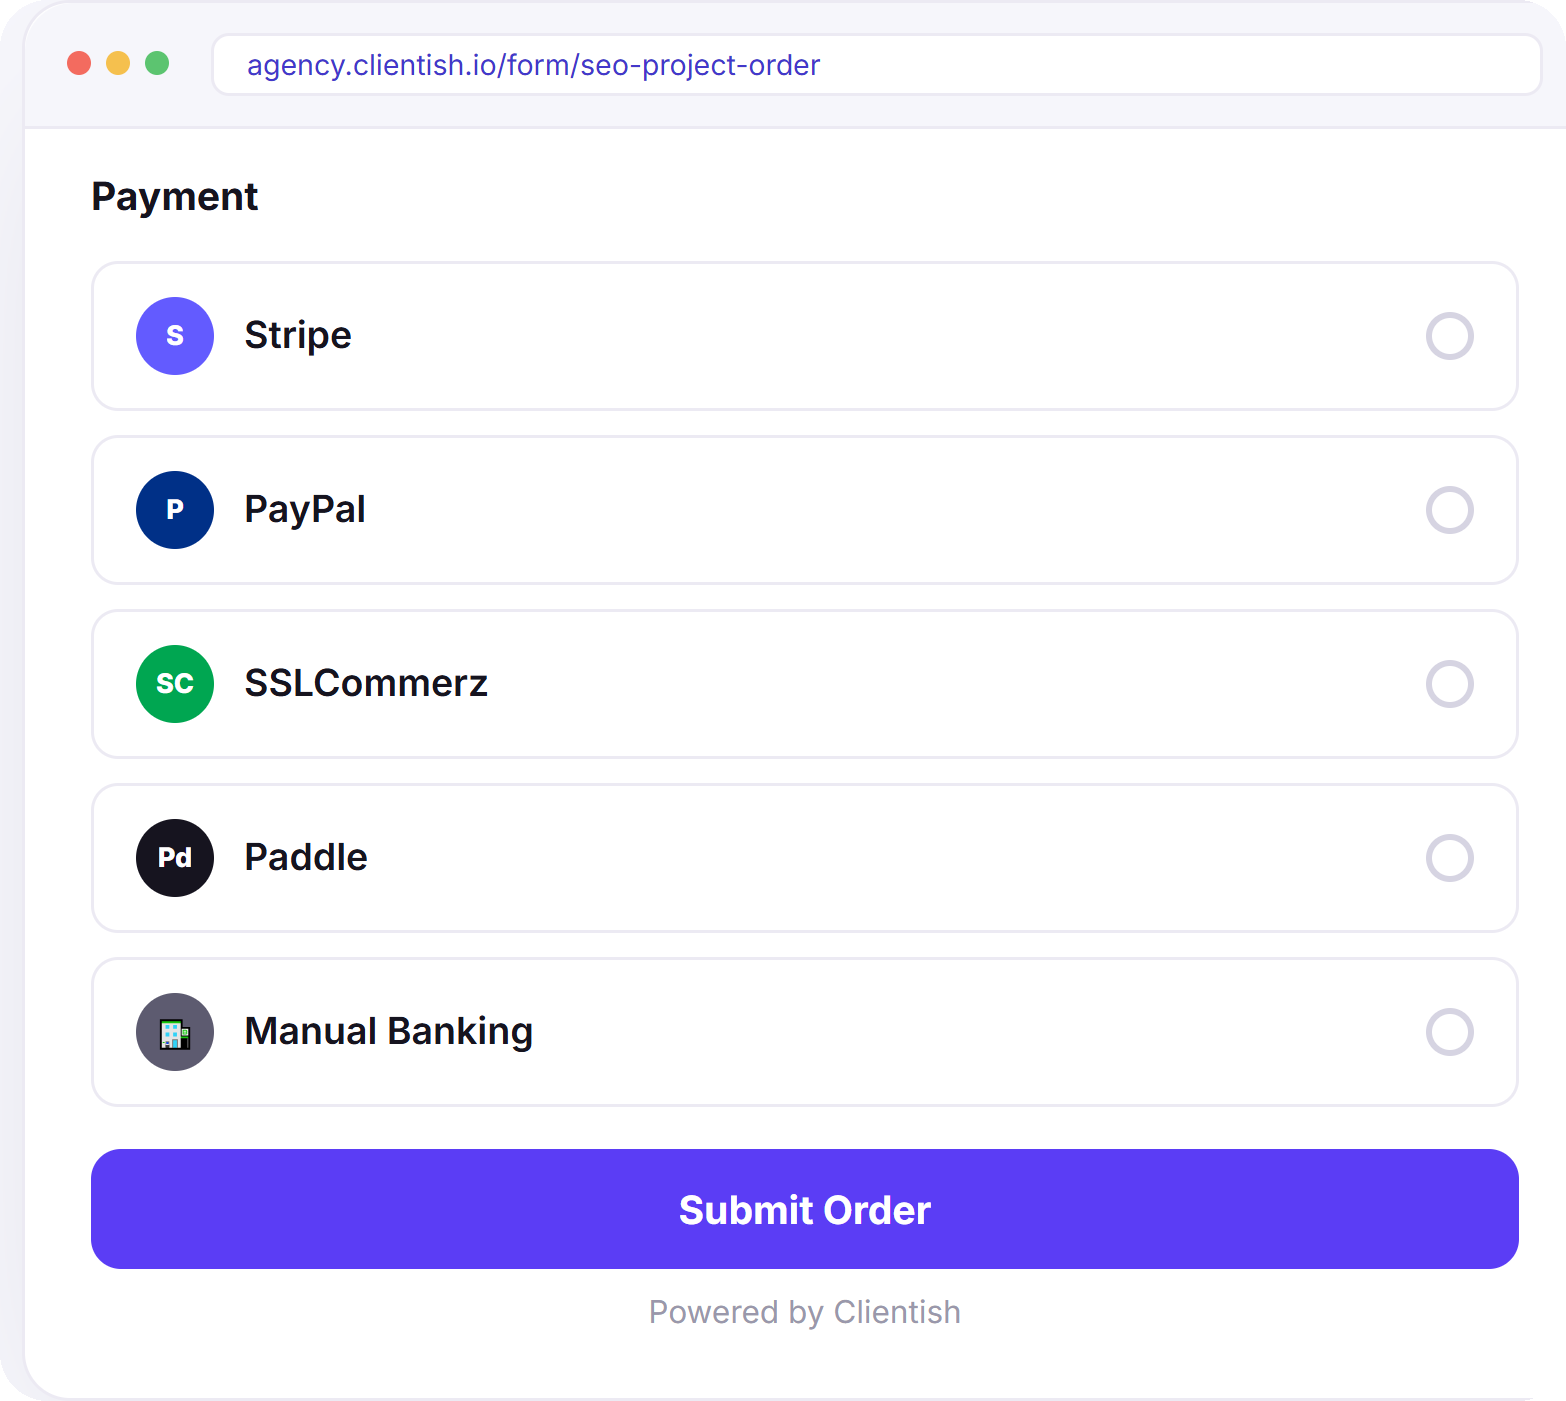The image size is (1566, 1401).
Task: Submit the order with the purple button
Action: (805, 1209)
